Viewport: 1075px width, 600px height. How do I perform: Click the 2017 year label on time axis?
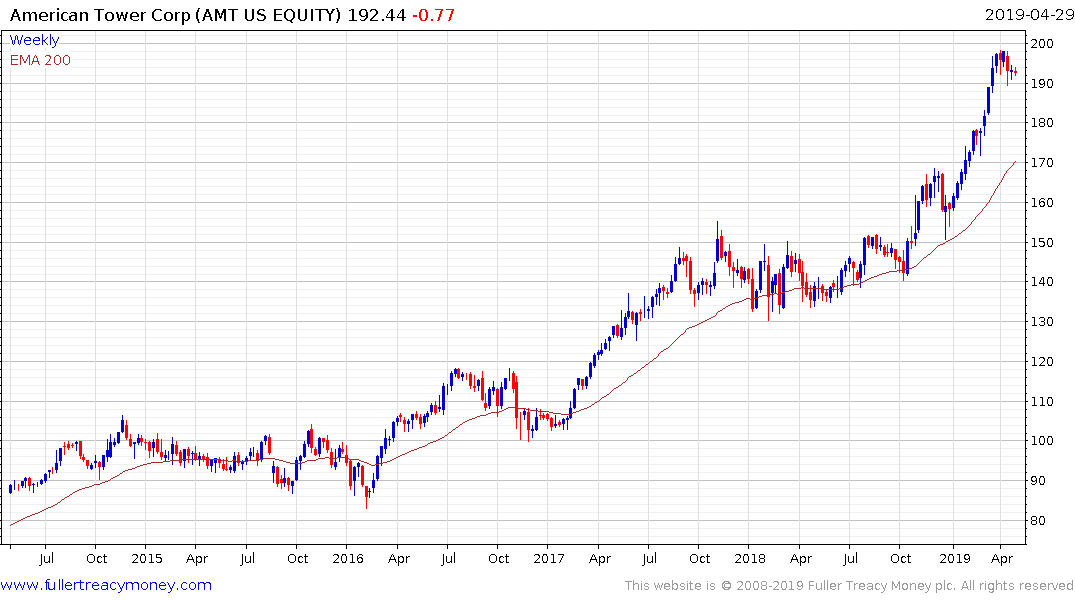(x=548, y=558)
